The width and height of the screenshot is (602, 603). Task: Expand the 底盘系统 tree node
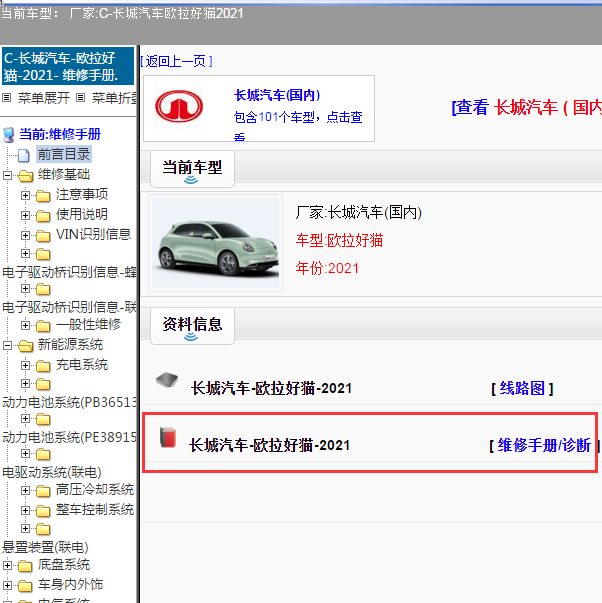tap(7, 566)
